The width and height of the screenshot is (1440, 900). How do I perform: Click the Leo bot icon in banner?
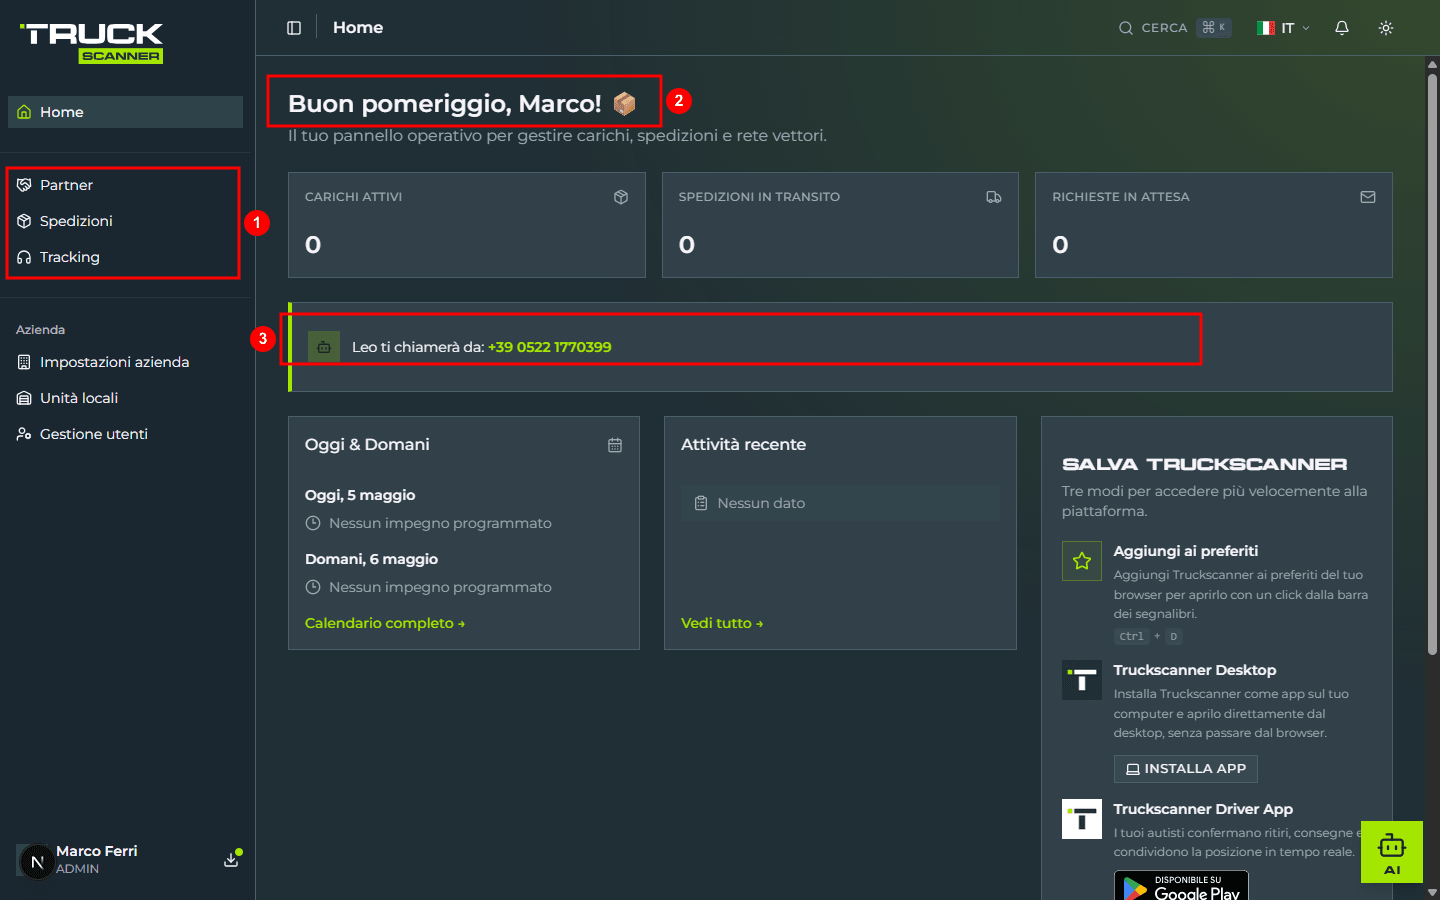(x=324, y=347)
